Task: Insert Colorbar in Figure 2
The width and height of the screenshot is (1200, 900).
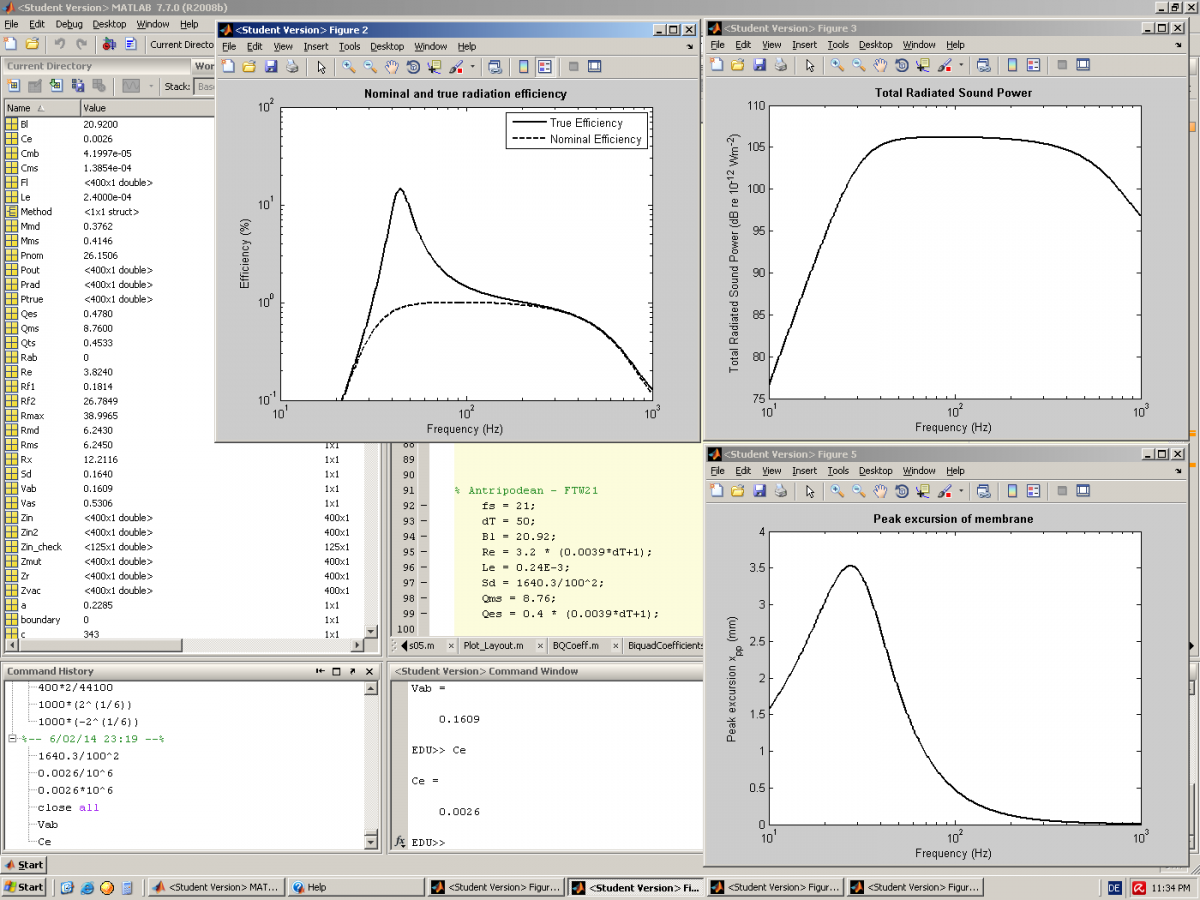Action: pos(523,67)
